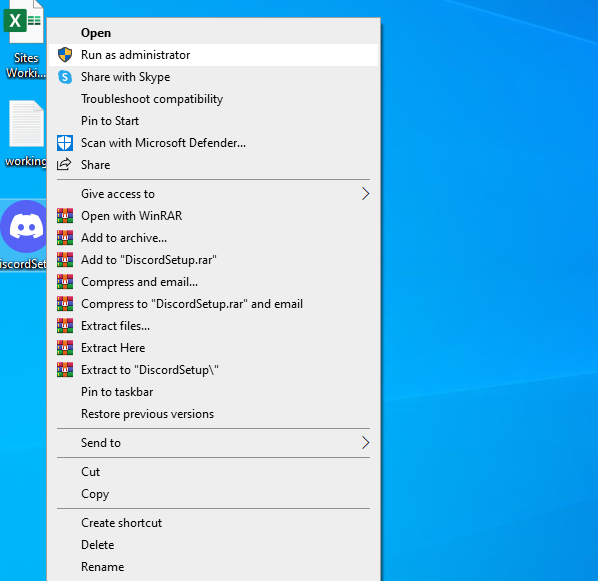
Task: Select Pin to Start
Action: [214, 121]
